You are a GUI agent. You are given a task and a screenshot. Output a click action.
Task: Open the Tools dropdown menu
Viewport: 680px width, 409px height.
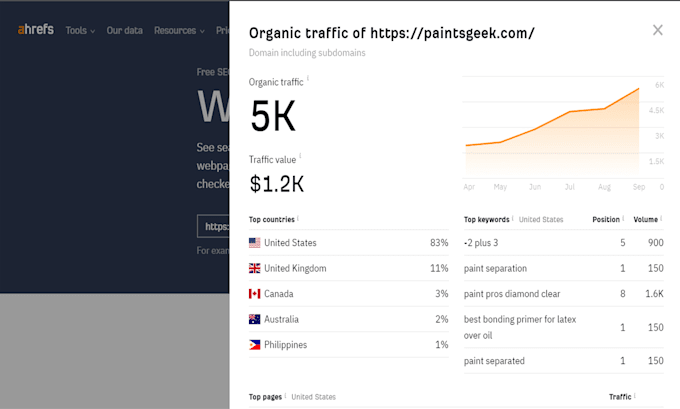(x=80, y=30)
